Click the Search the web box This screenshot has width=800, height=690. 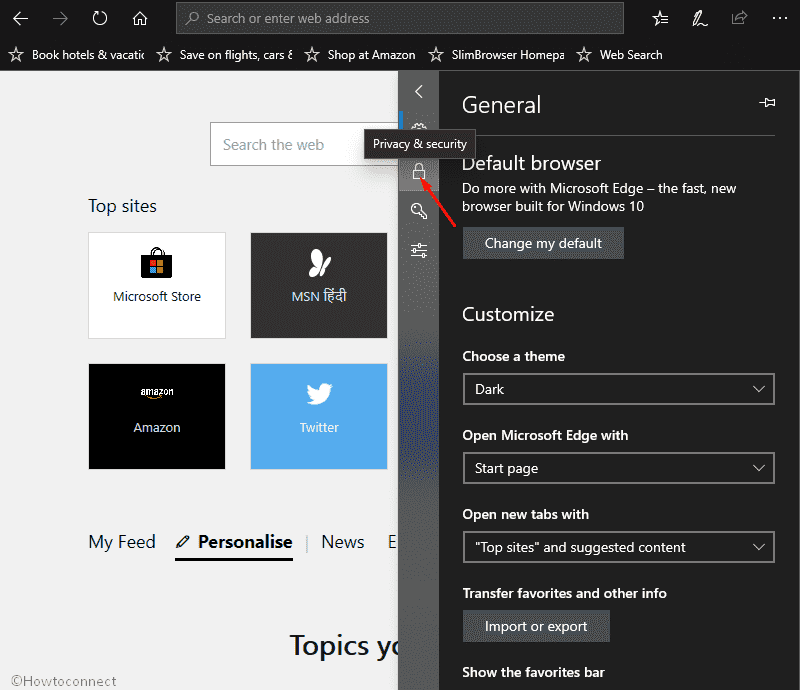304,144
